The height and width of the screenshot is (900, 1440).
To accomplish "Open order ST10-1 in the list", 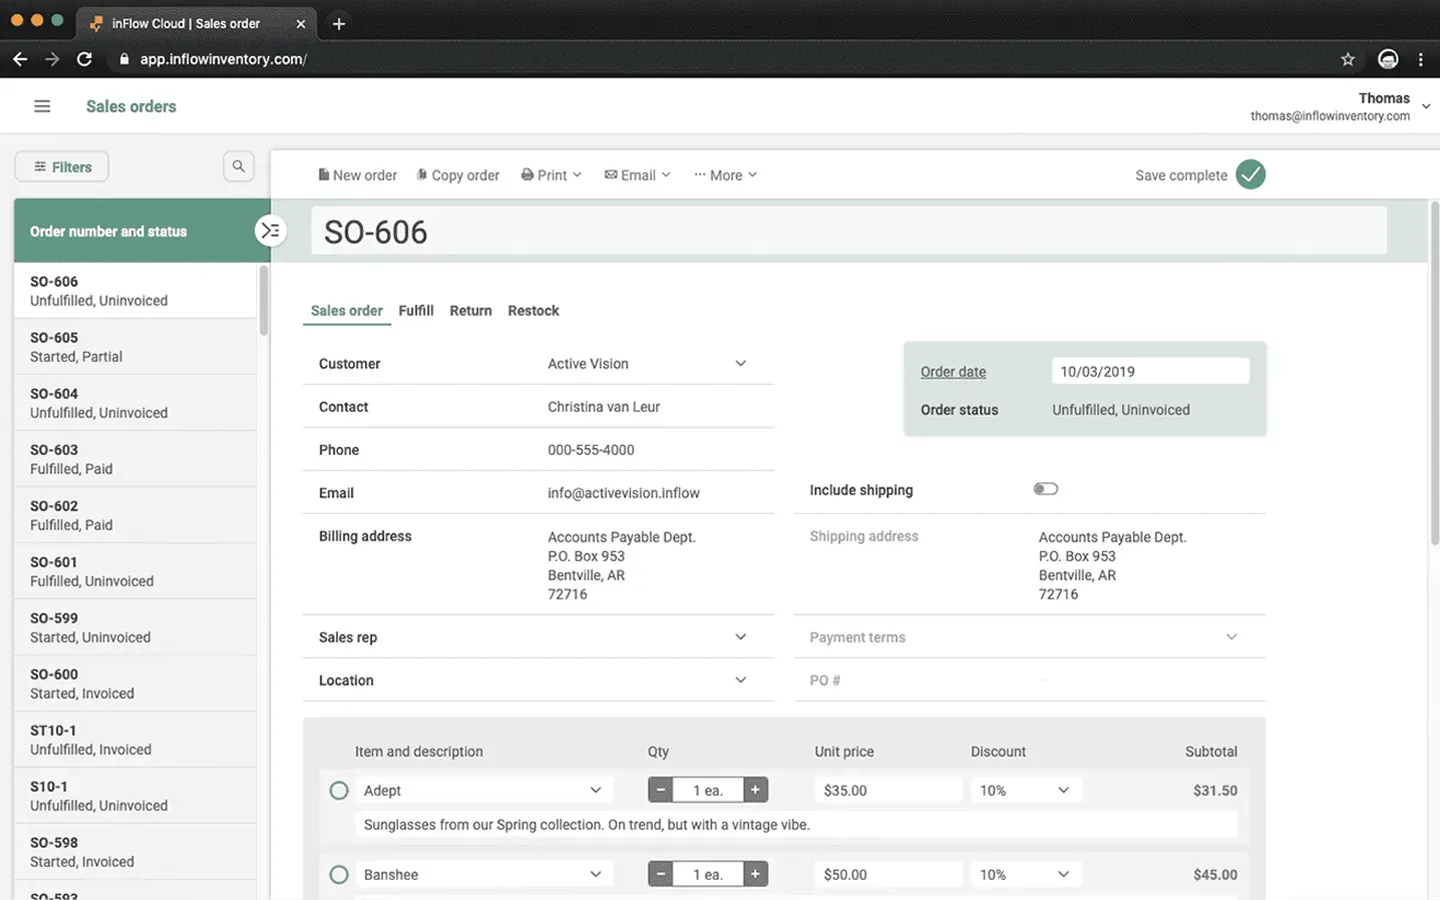I will [x=135, y=739].
